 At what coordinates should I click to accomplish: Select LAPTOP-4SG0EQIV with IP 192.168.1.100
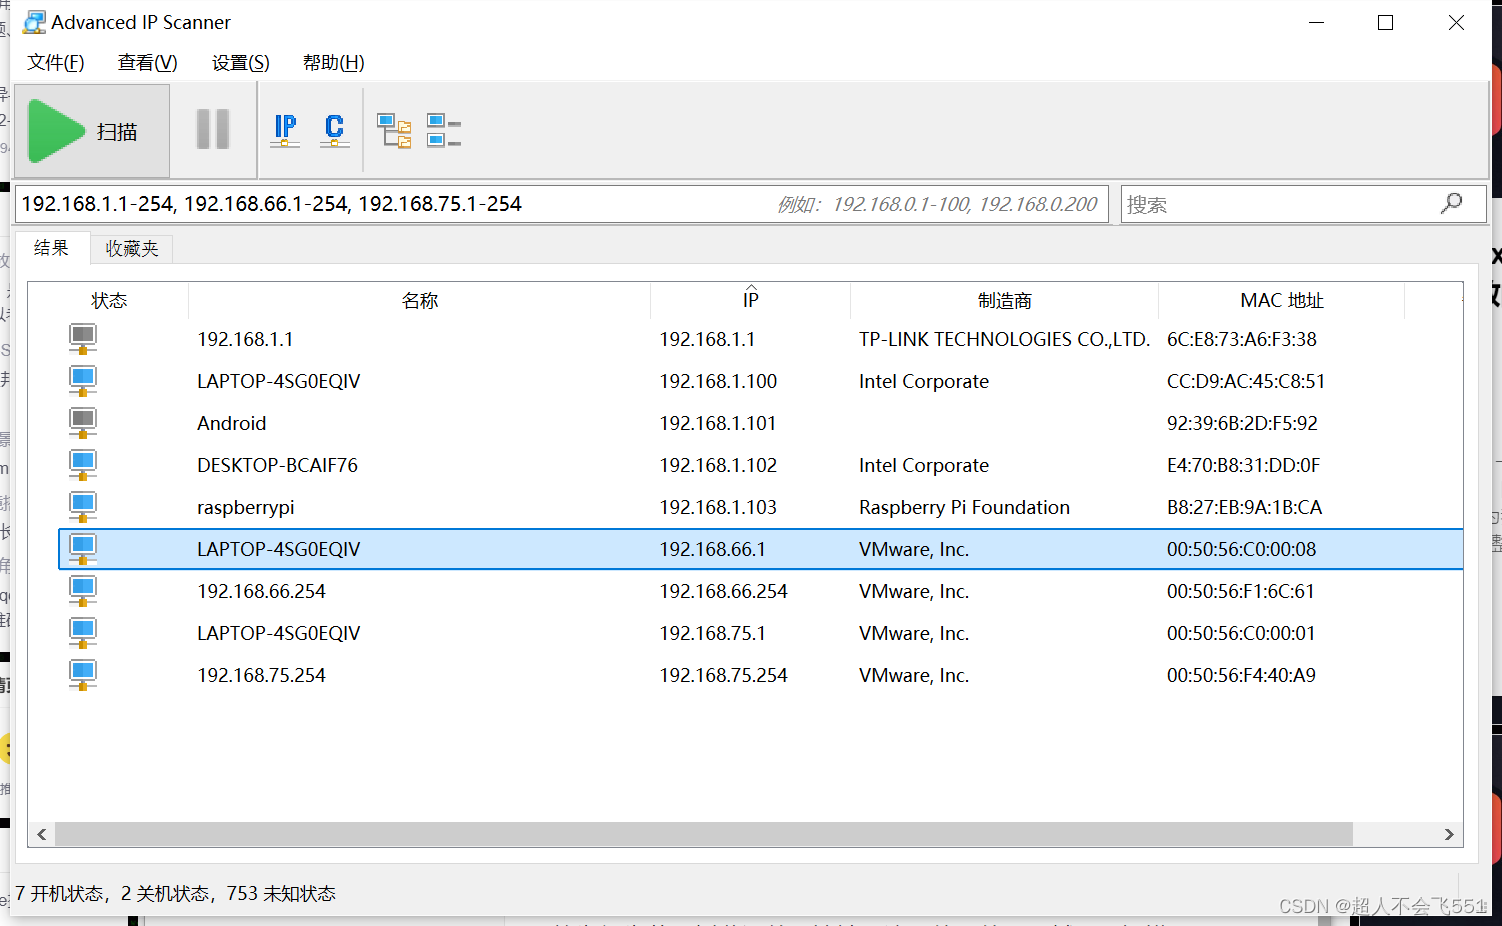click(279, 381)
